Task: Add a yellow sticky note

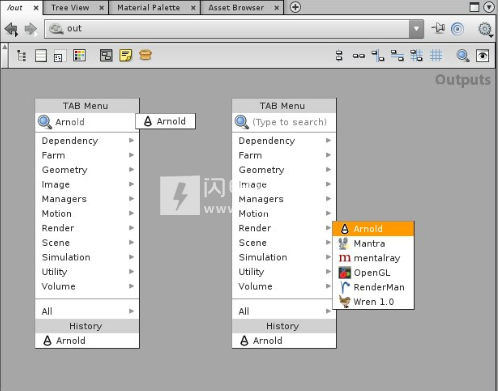Action: pyautogui.click(x=126, y=55)
